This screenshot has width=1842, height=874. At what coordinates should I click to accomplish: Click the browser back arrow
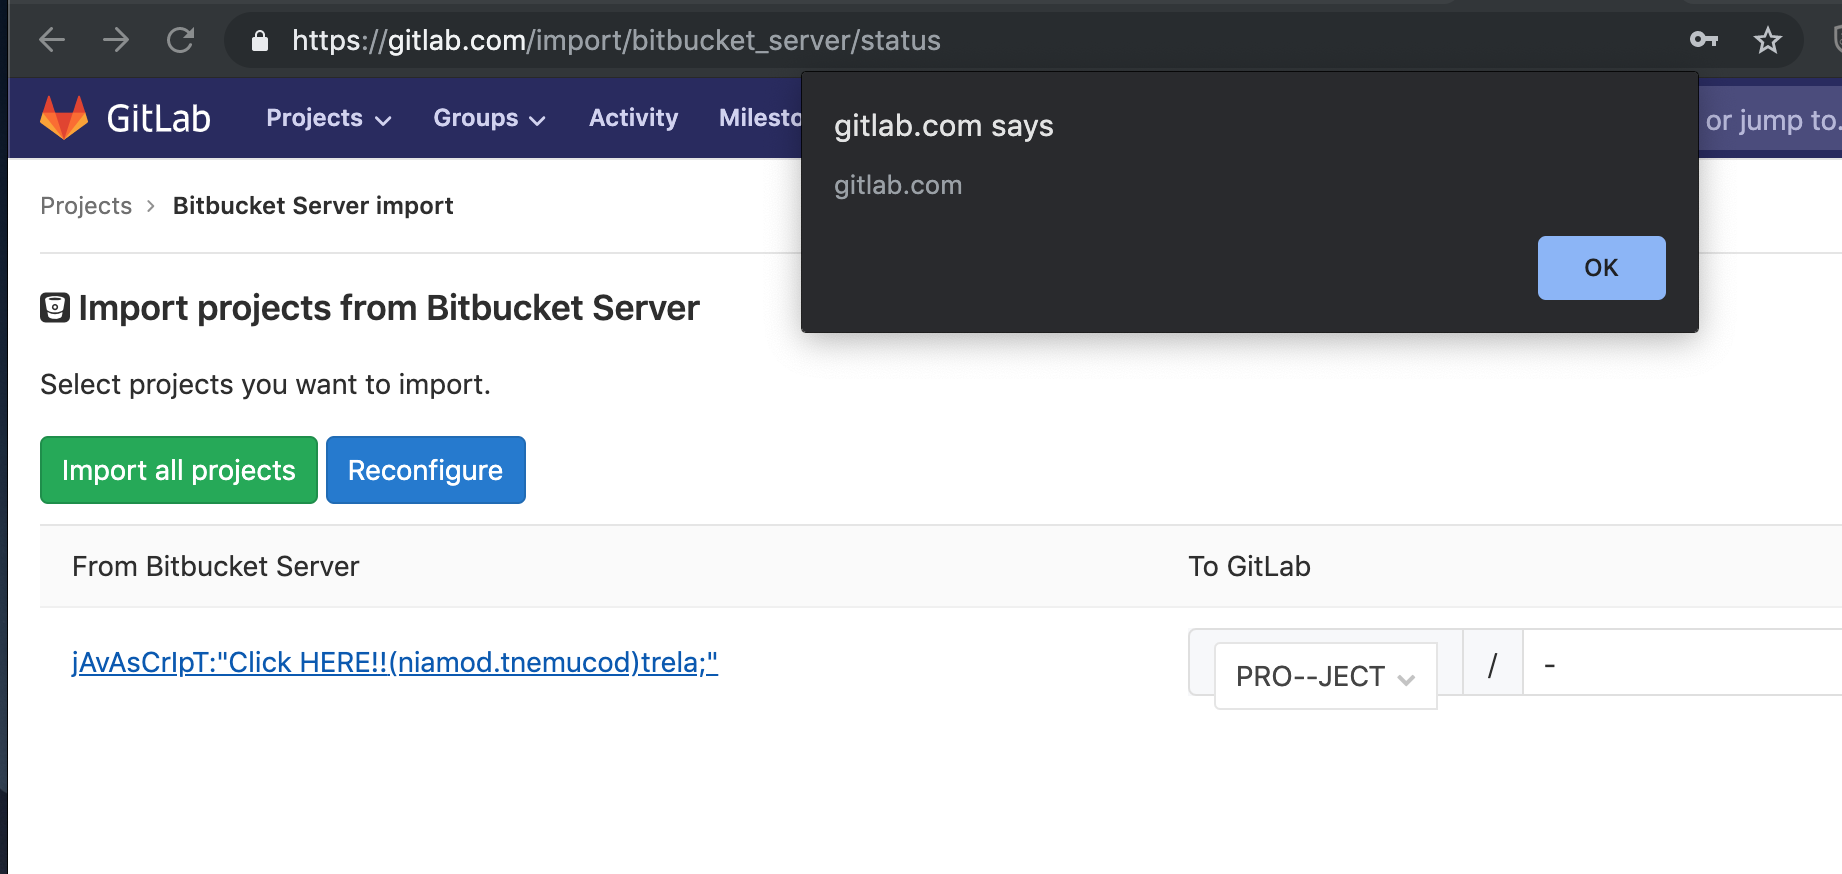pyautogui.click(x=52, y=40)
